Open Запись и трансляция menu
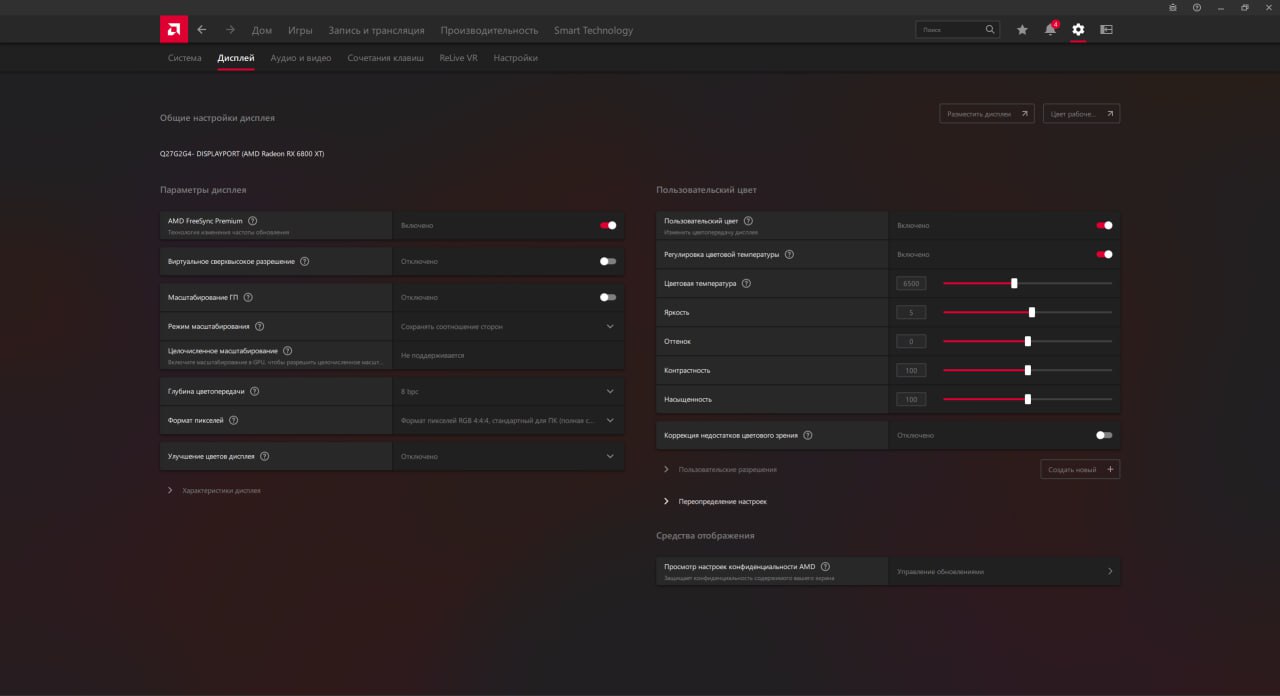 point(376,30)
